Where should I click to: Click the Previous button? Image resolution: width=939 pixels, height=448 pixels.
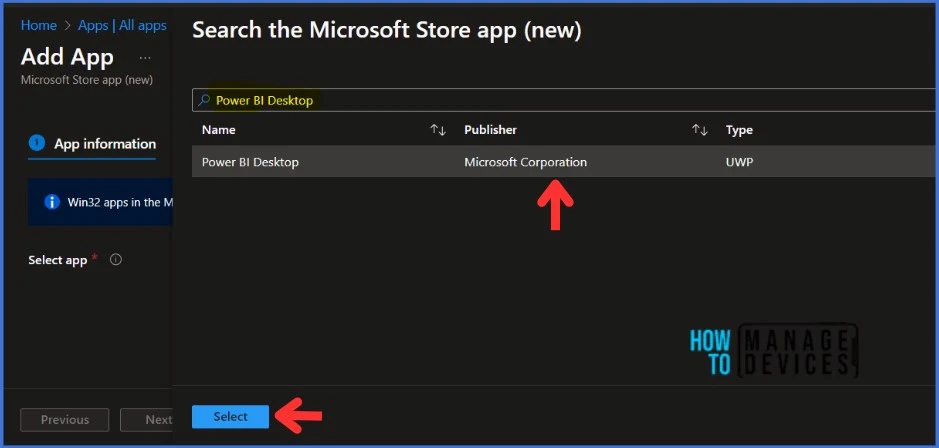pyautogui.click(x=65, y=420)
